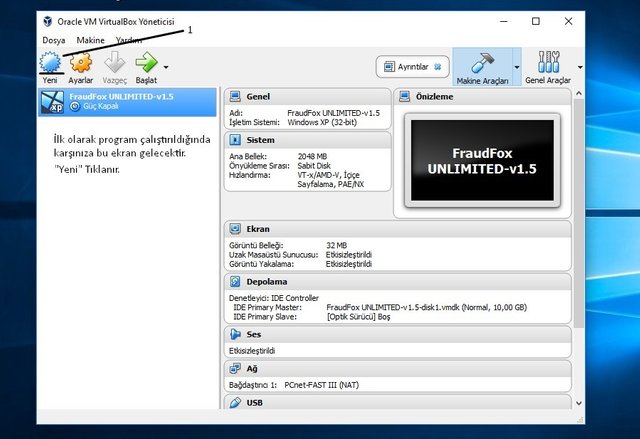Select Makine Araçları hammer tool
This screenshot has height=439, width=640.
[x=482, y=67]
